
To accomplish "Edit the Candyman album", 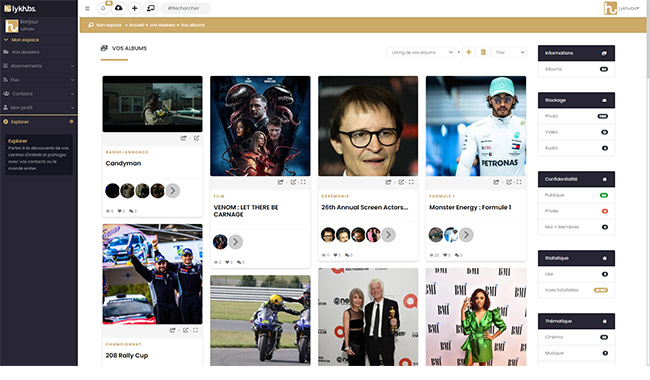I will click(196, 138).
